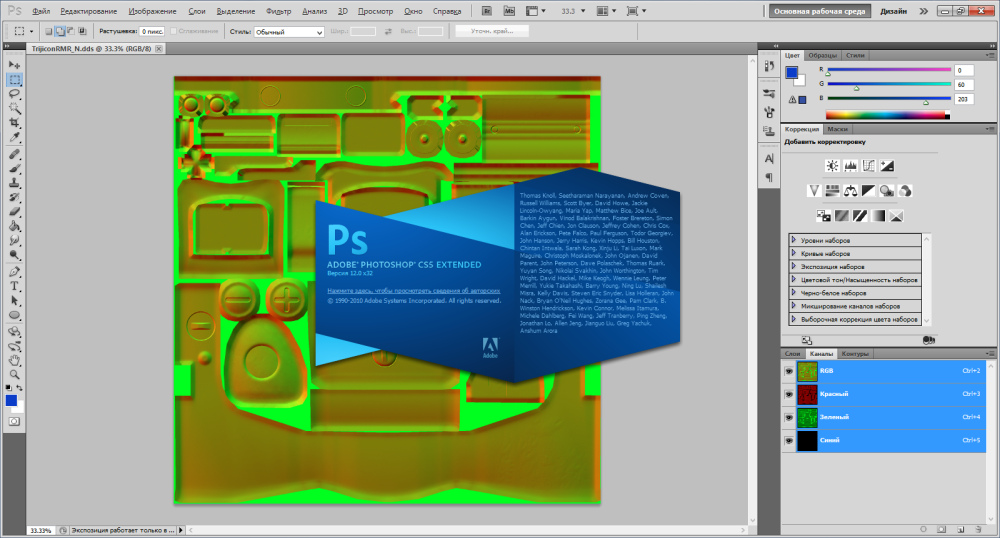Viewport: 1000px width, 538px height.
Task: Select the Paint Bucket tool
Action: click(14, 226)
